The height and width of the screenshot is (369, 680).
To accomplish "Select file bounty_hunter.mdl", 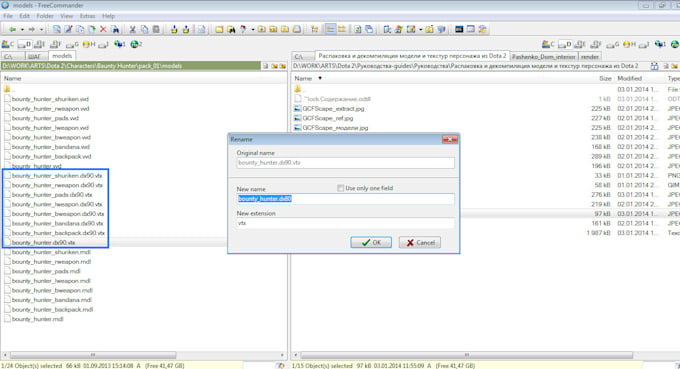I will click(37, 319).
